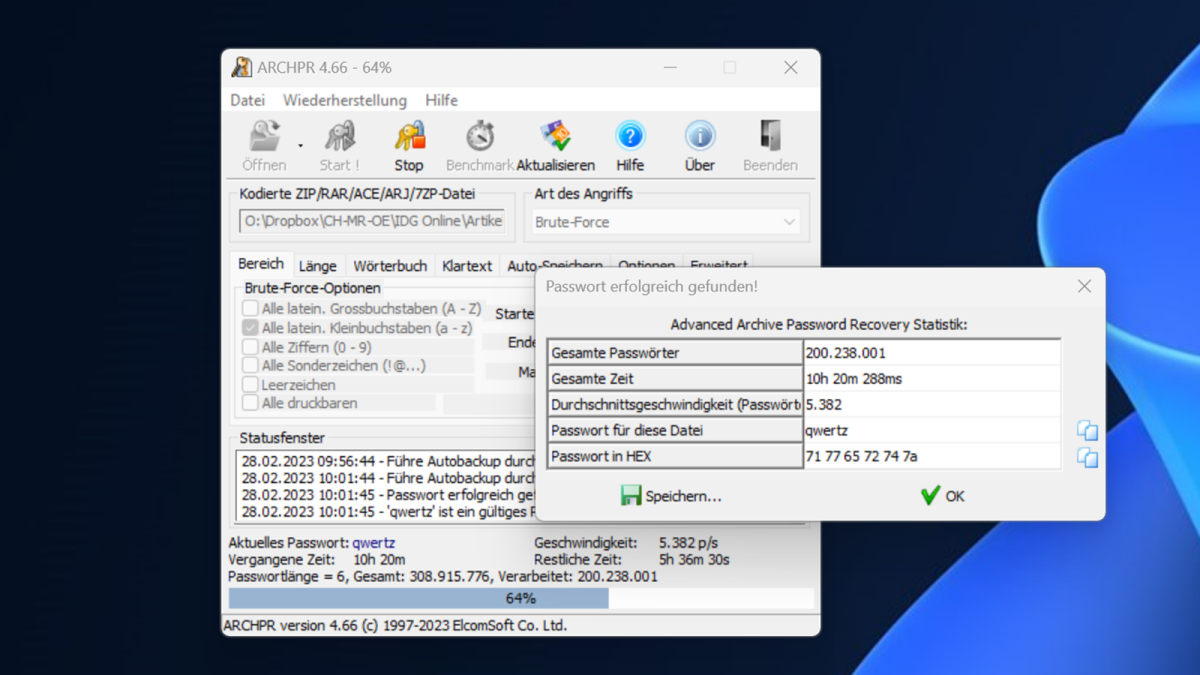Viewport: 1200px width, 675px height.
Task: Open the Art des Angriffs Brute-Force dropdown
Action: pos(665,222)
